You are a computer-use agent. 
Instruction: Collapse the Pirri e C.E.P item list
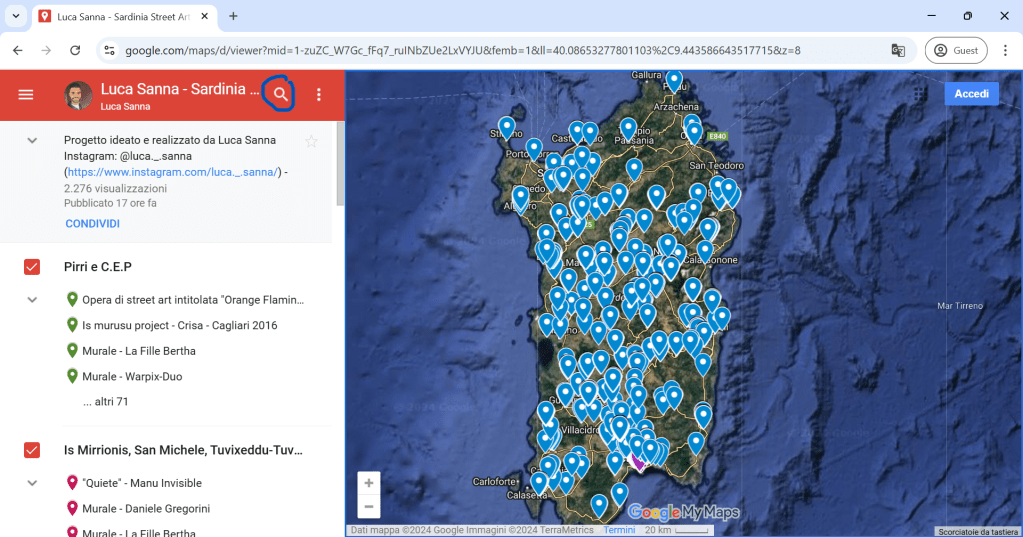32,300
